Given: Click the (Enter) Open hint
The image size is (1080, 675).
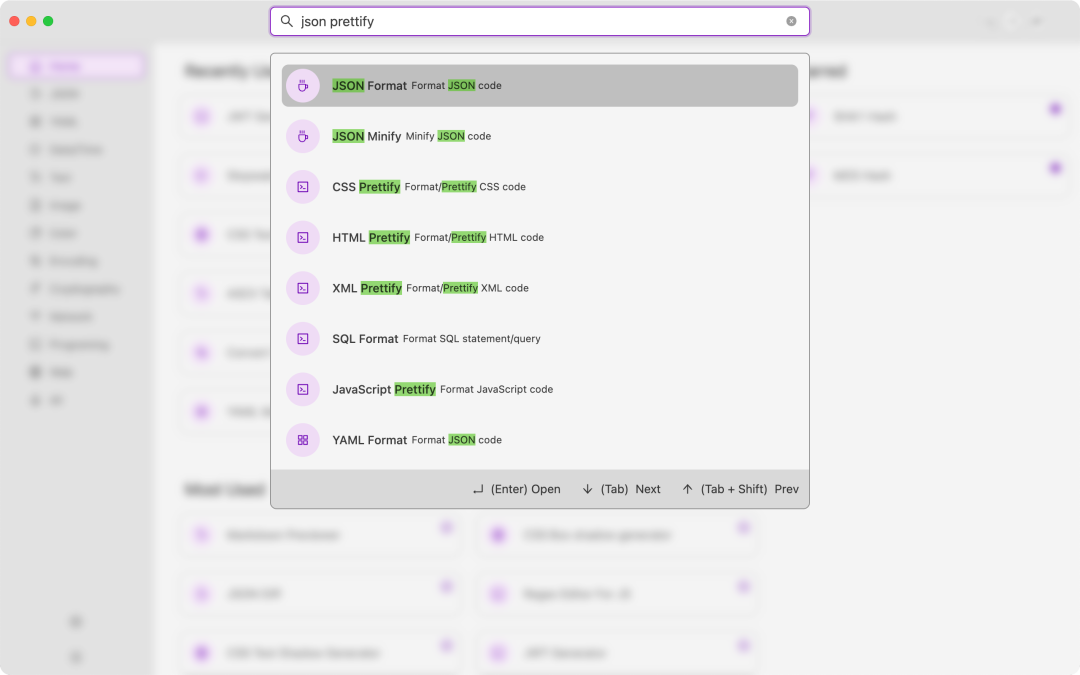Looking at the screenshot, I should pyautogui.click(x=517, y=489).
